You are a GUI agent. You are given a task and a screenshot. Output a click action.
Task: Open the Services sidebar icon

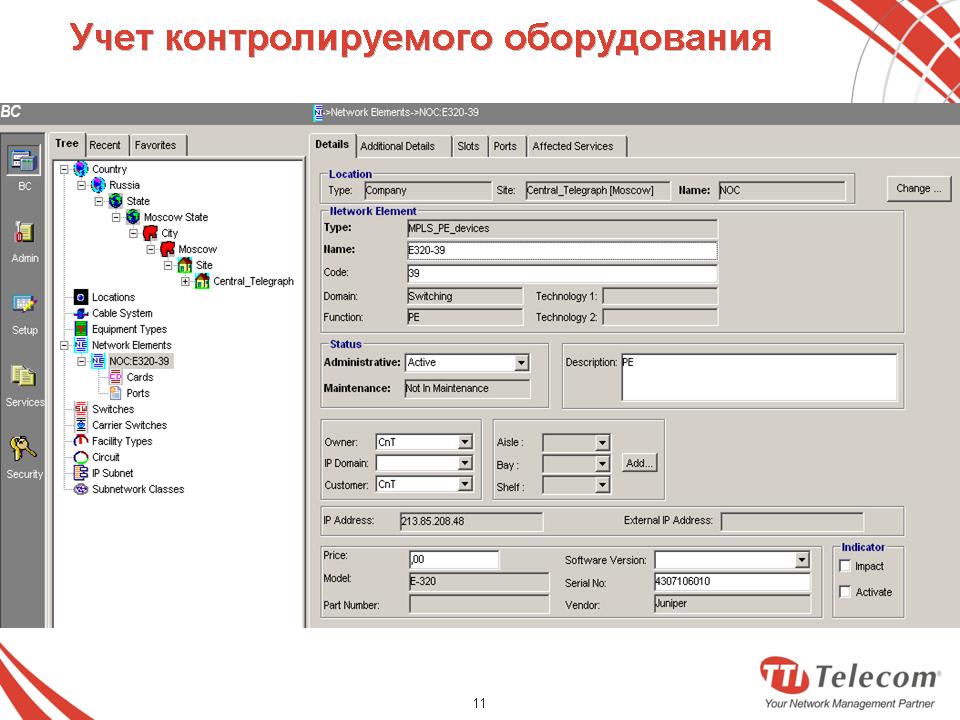click(x=24, y=377)
